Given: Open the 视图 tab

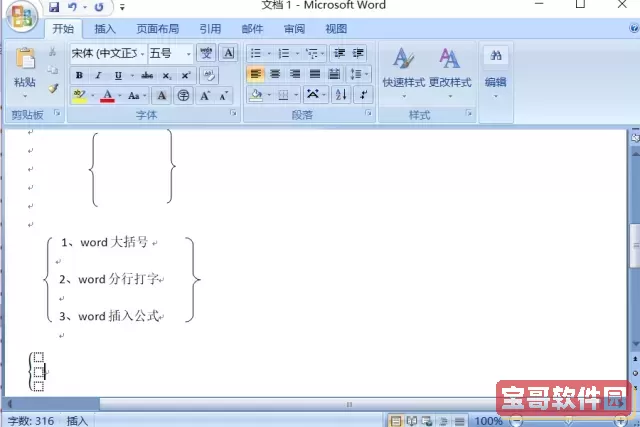Looking at the screenshot, I should 336,29.
